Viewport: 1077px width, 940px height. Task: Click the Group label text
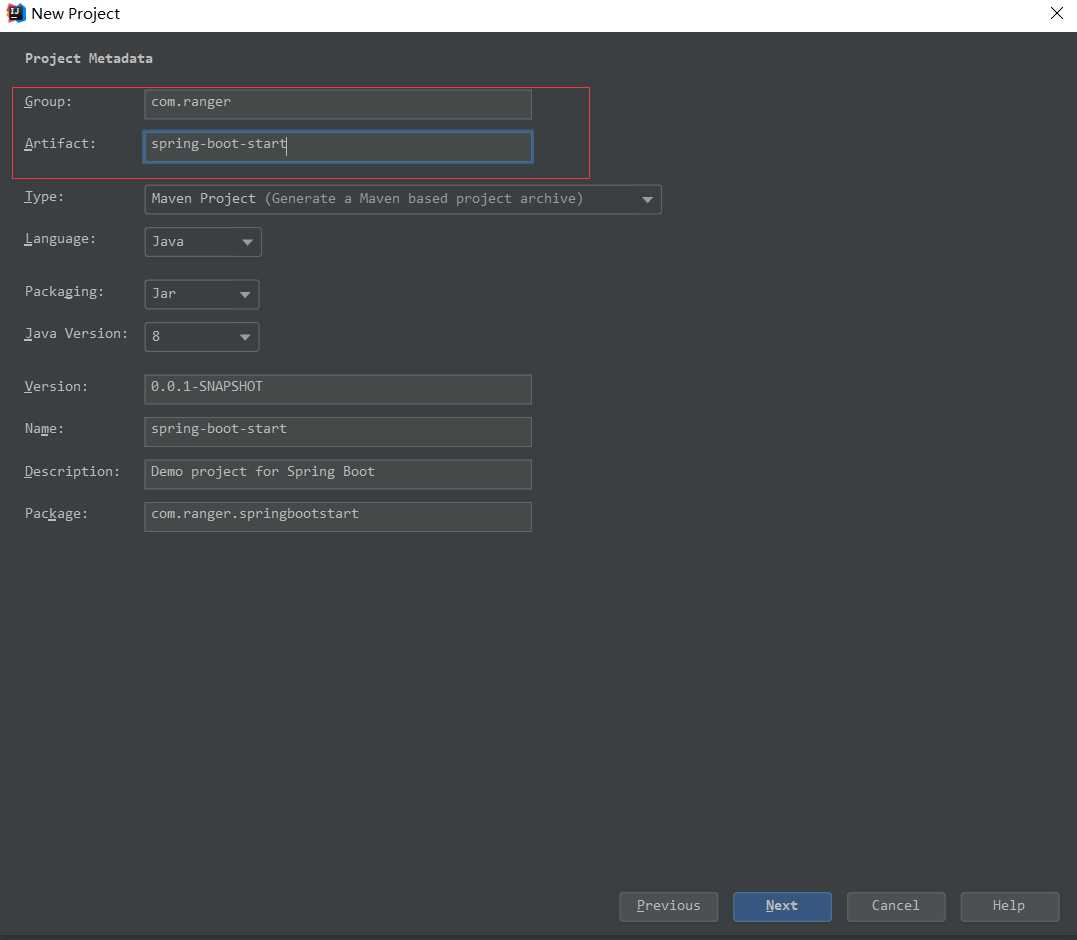coord(48,102)
